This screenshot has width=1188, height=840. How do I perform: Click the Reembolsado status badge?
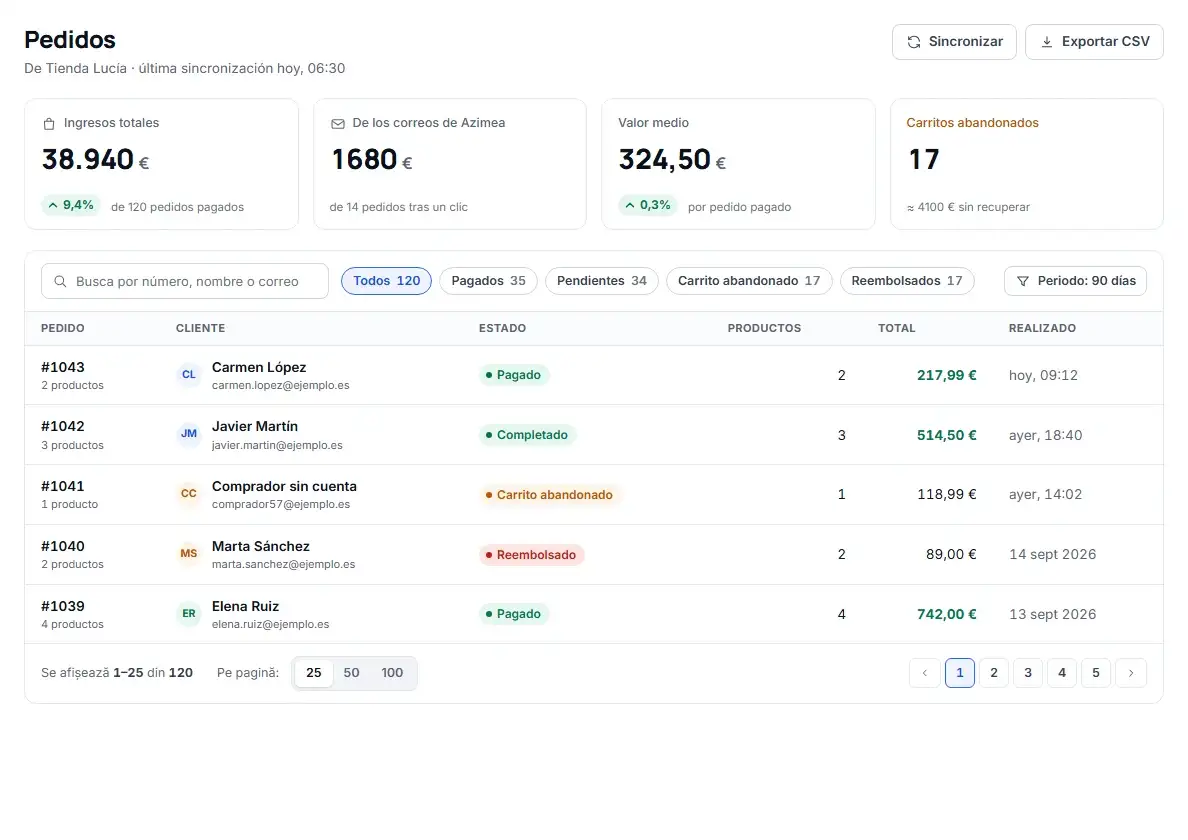(x=531, y=554)
